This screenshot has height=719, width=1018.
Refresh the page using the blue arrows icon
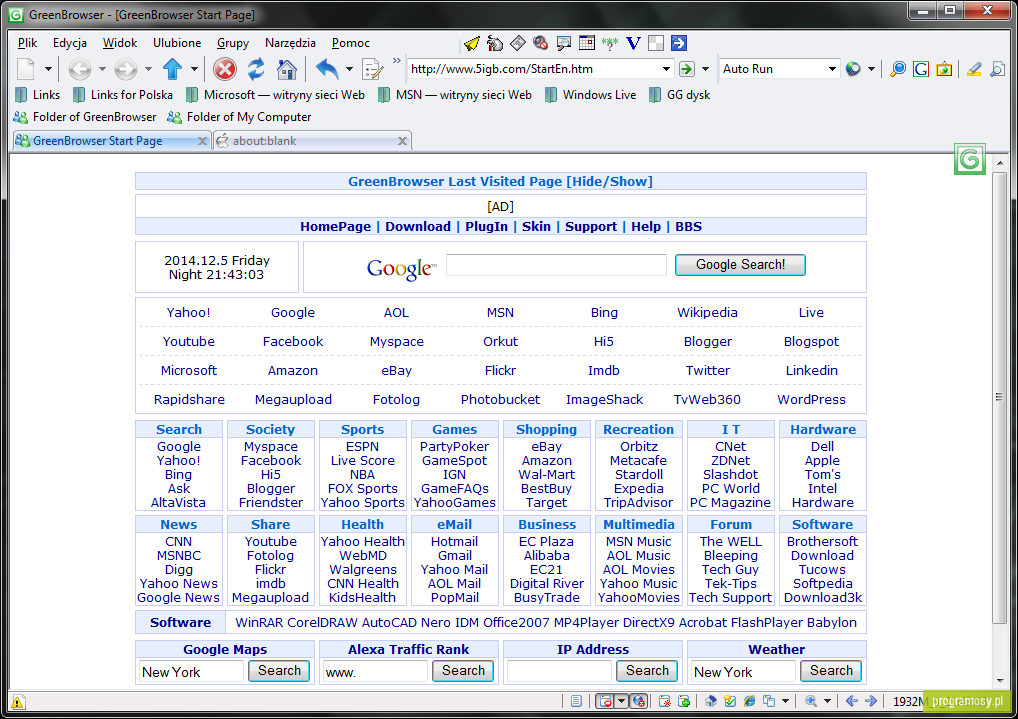click(x=256, y=68)
